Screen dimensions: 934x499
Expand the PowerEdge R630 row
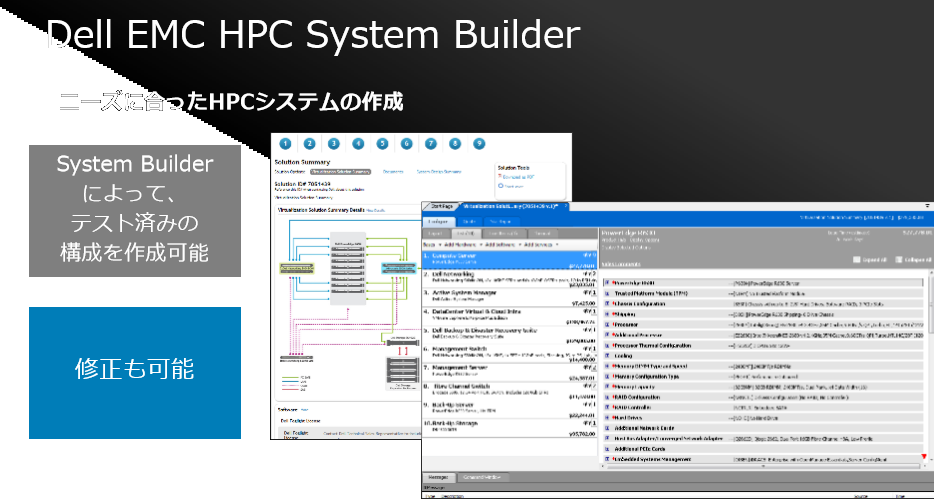608,283
